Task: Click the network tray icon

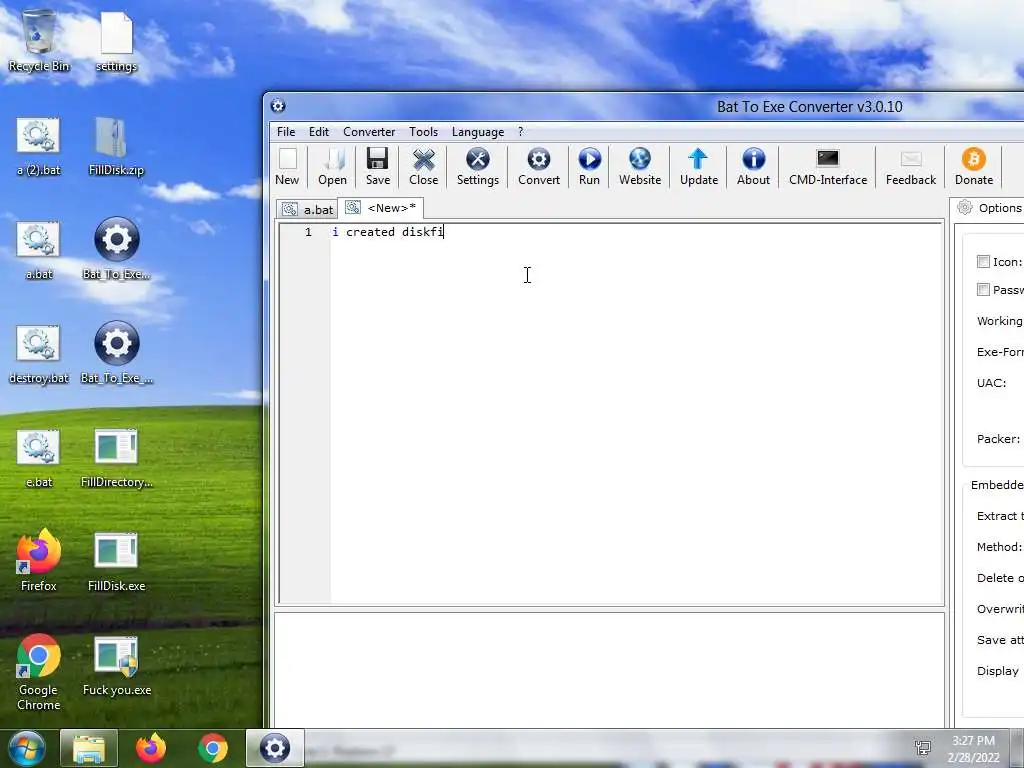Action: pos(923,748)
